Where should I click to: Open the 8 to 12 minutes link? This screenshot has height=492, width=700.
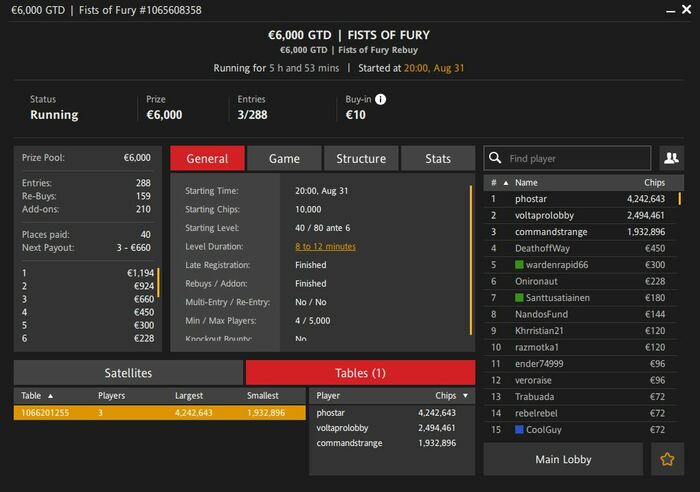[325, 246]
